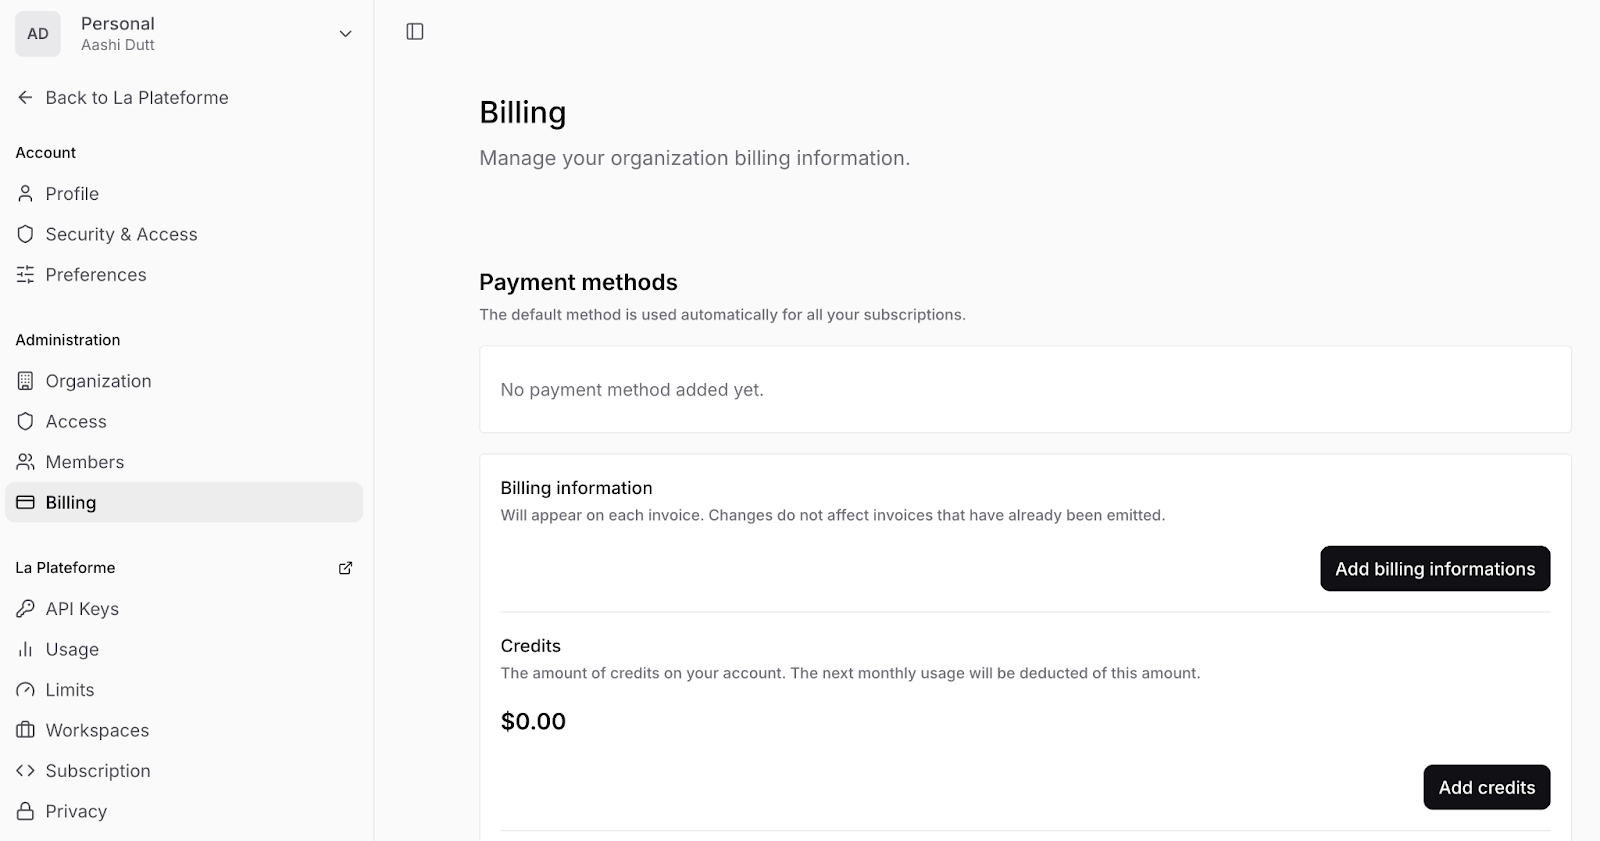Open the API Keys page
1600x841 pixels.
click(82, 609)
